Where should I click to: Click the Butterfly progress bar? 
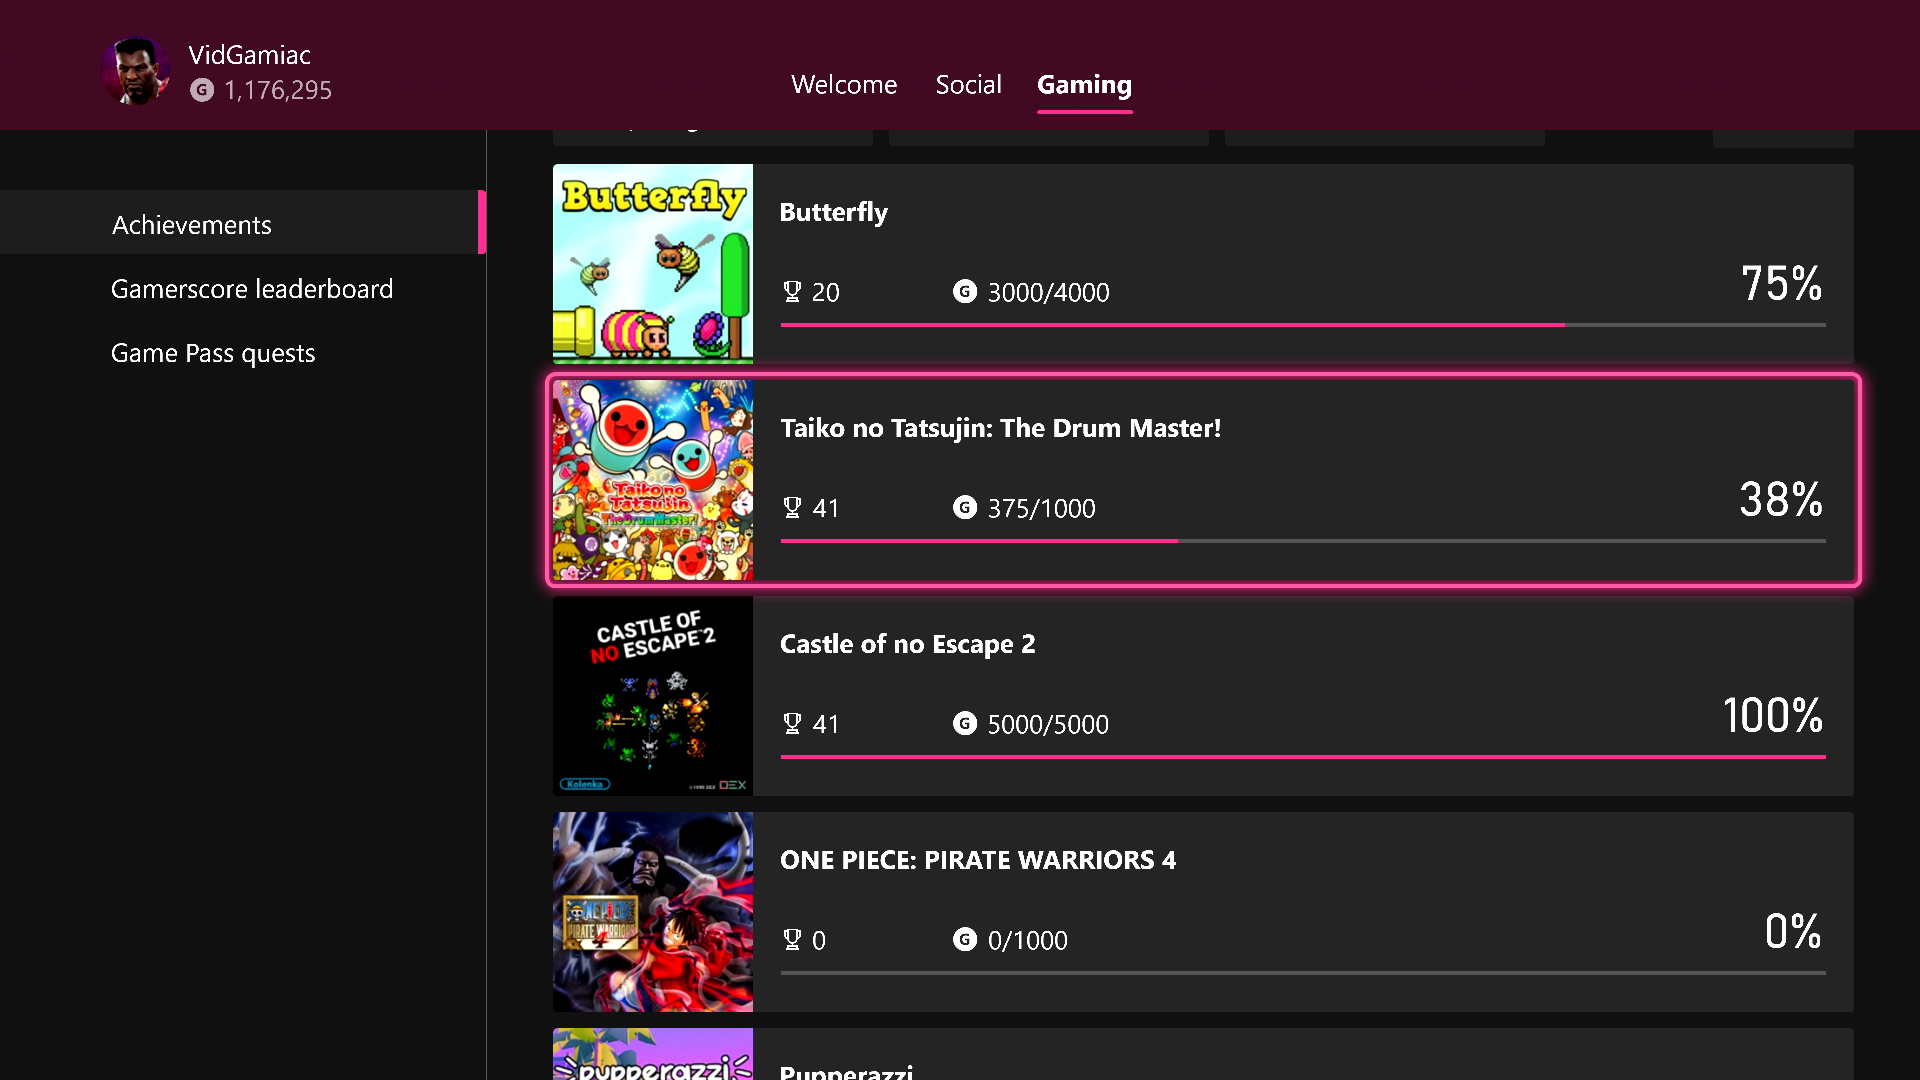pos(1303,325)
